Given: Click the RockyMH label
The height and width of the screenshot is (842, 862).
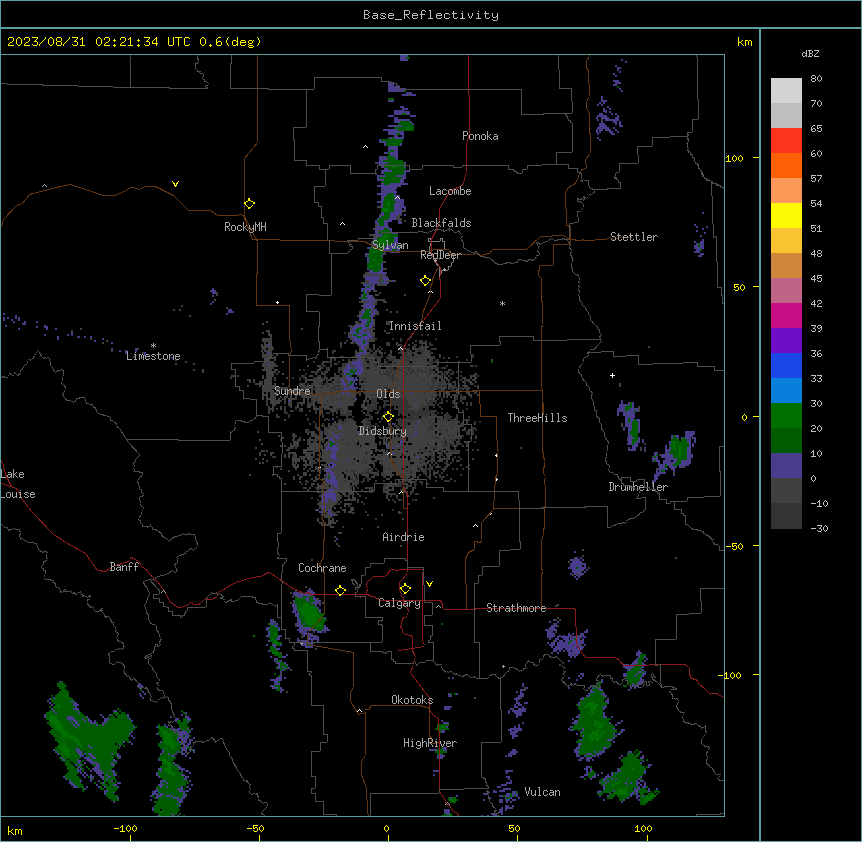Looking at the screenshot, I should 245,227.
